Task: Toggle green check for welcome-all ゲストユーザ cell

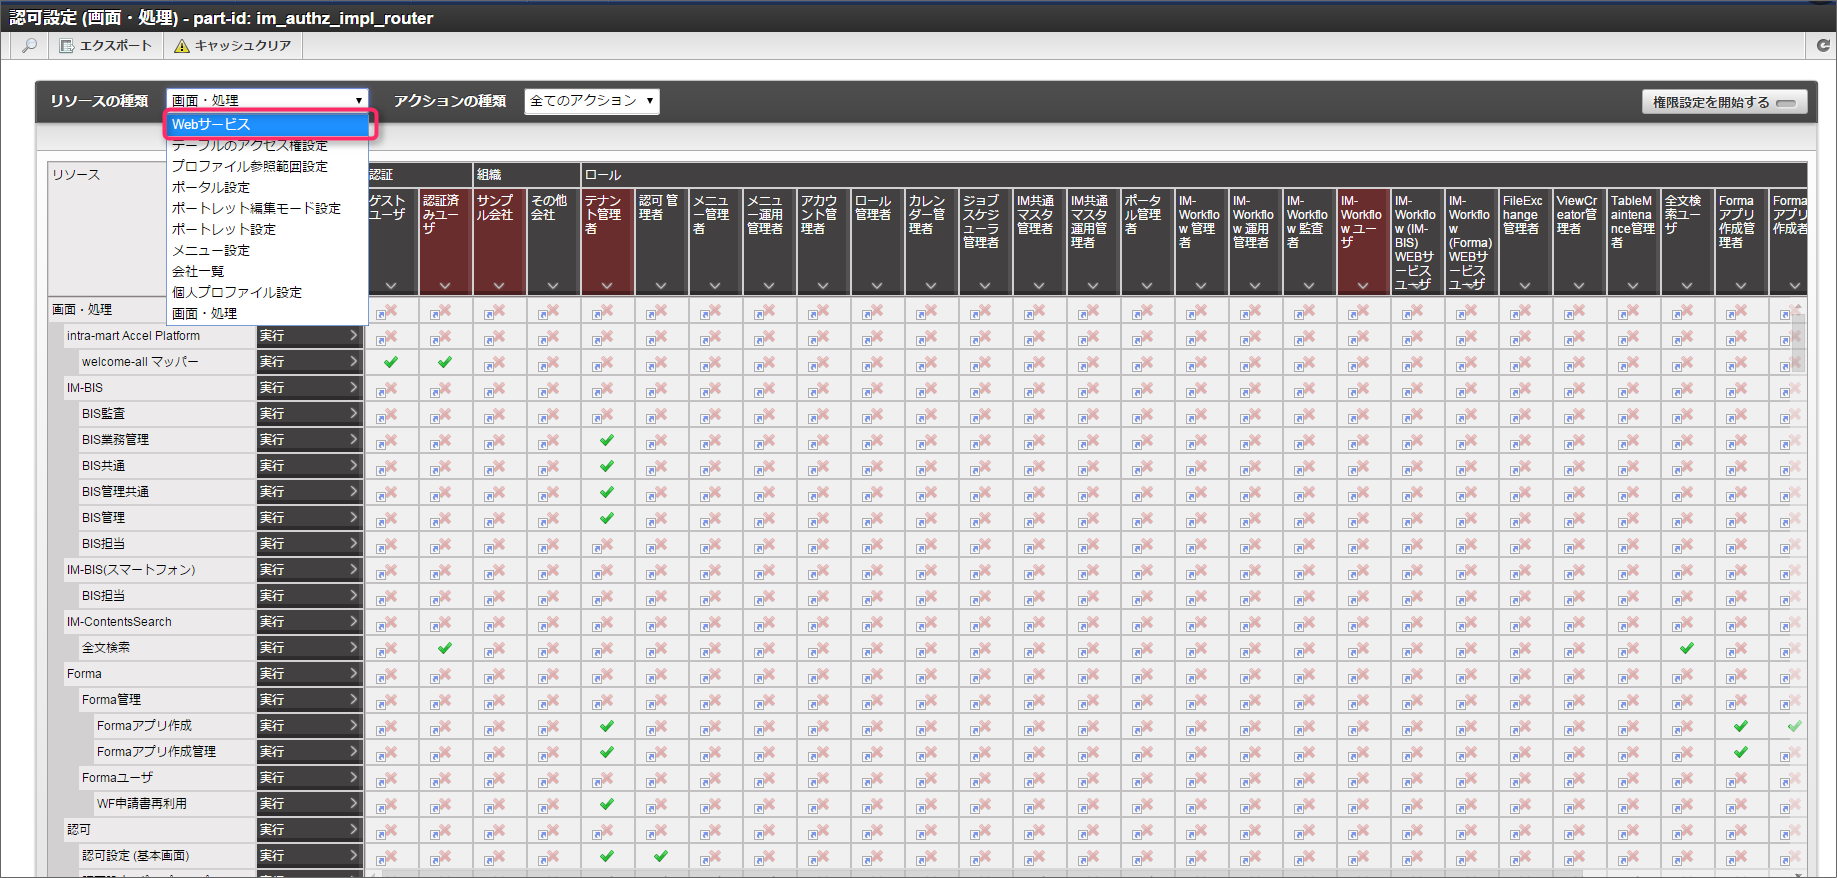Action: click(x=391, y=362)
